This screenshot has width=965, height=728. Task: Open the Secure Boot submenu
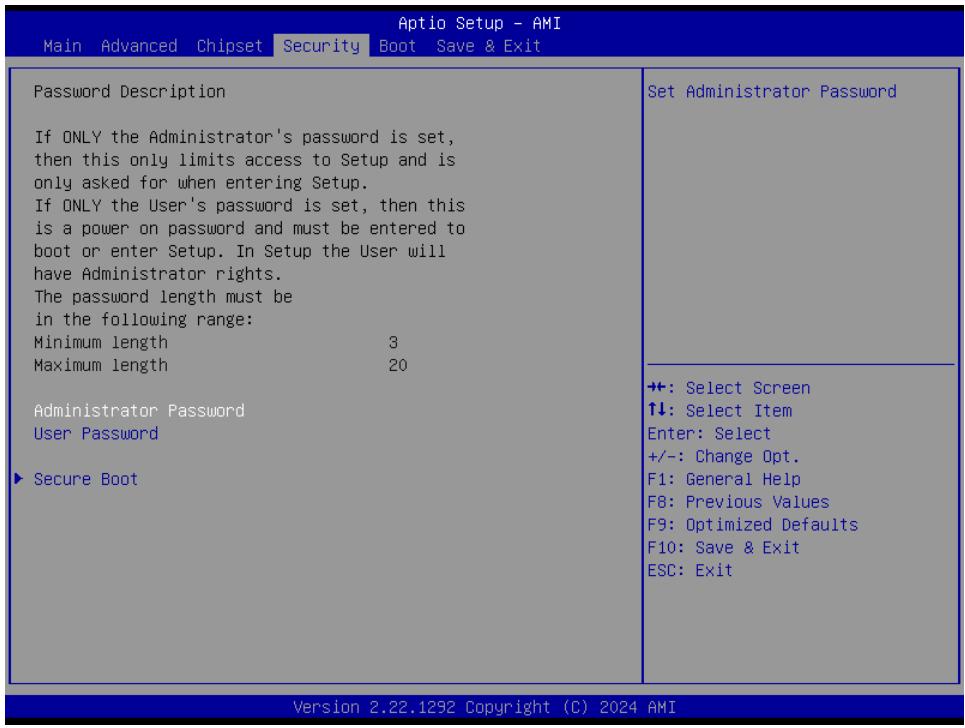[x=86, y=479]
